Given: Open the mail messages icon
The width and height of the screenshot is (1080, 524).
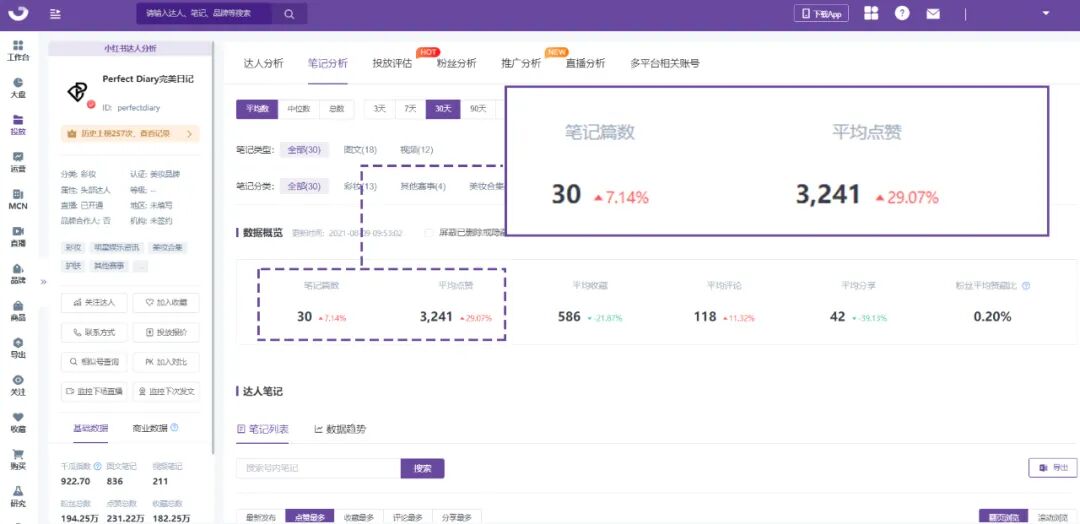Looking at the screenshot, I should [x=933, y=14].
